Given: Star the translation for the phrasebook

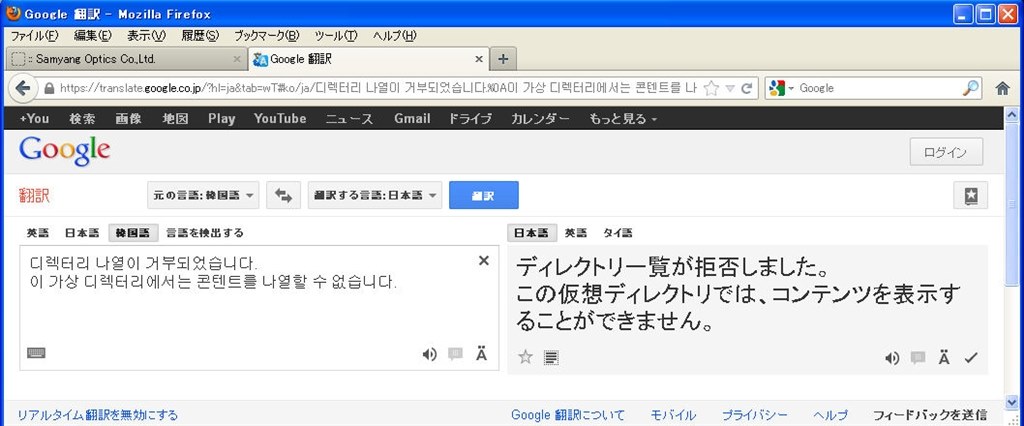Looking at the screenshot, I should [526, 357].
